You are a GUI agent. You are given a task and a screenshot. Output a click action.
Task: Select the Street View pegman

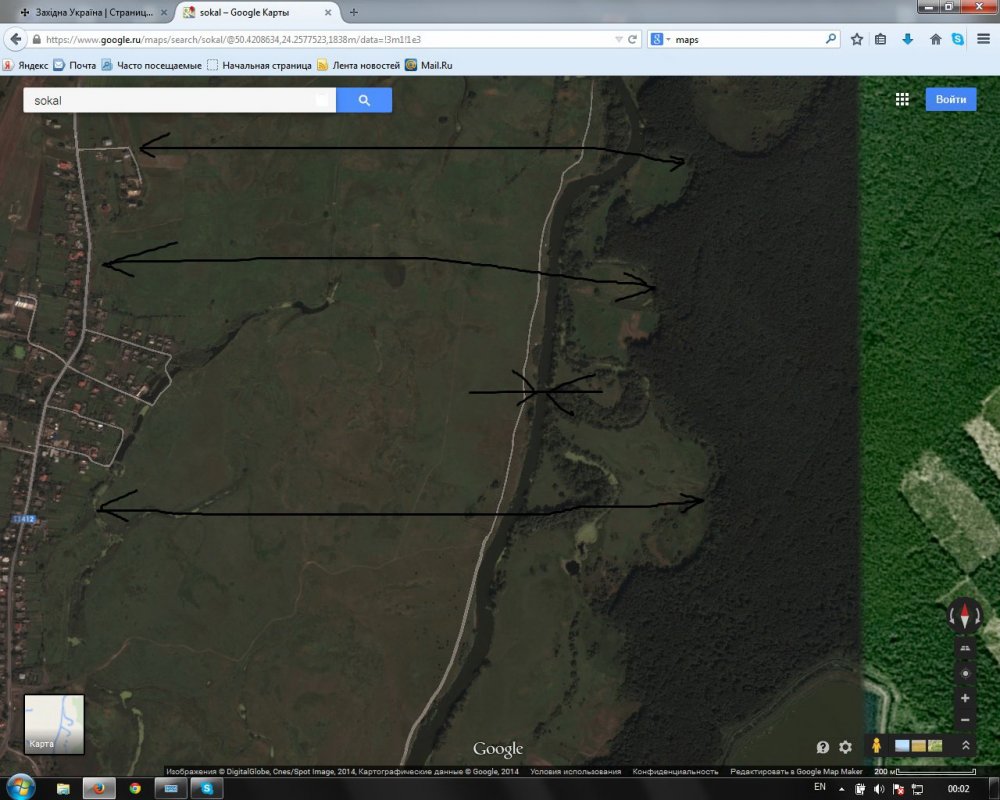pos(877,746)
